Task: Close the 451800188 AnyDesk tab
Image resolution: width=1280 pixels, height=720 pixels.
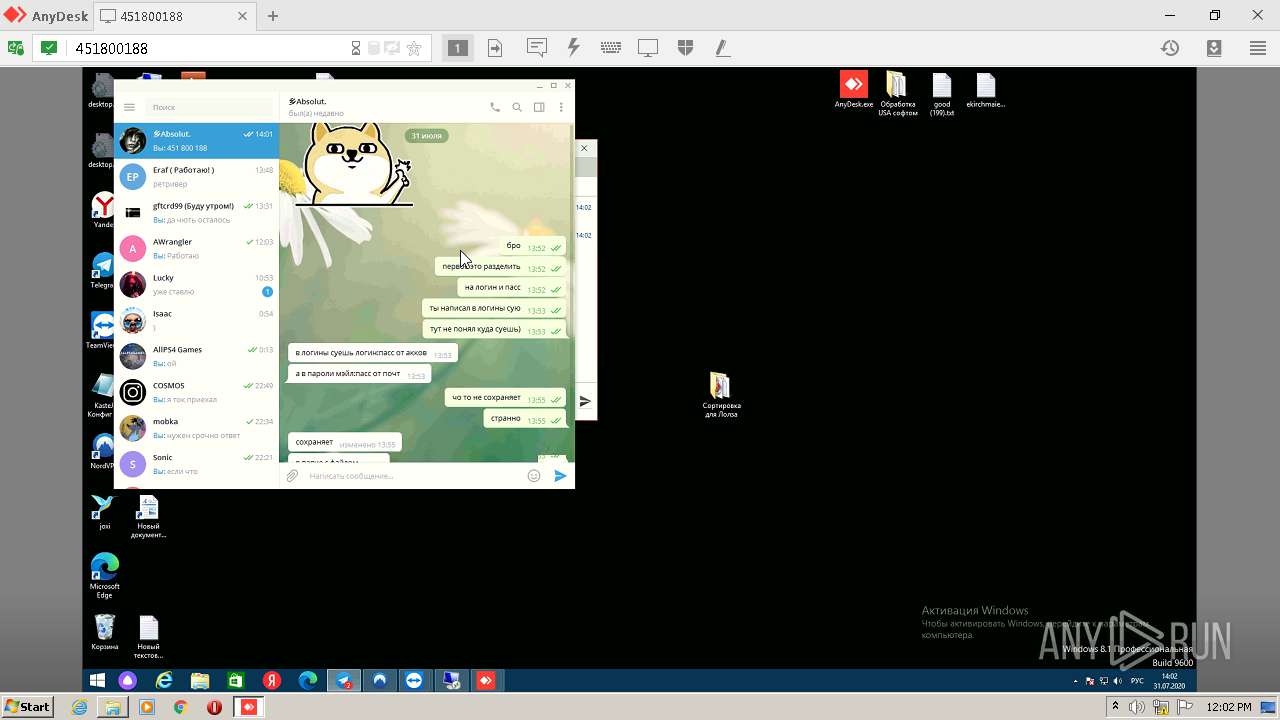Action: click(x=242, y=16)
